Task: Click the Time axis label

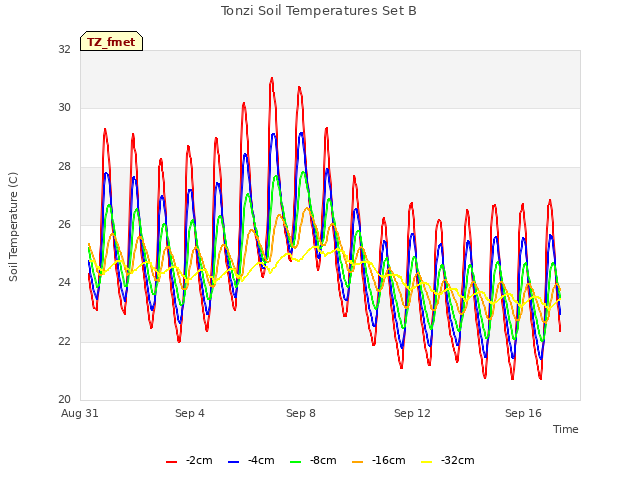Action: 565,429
